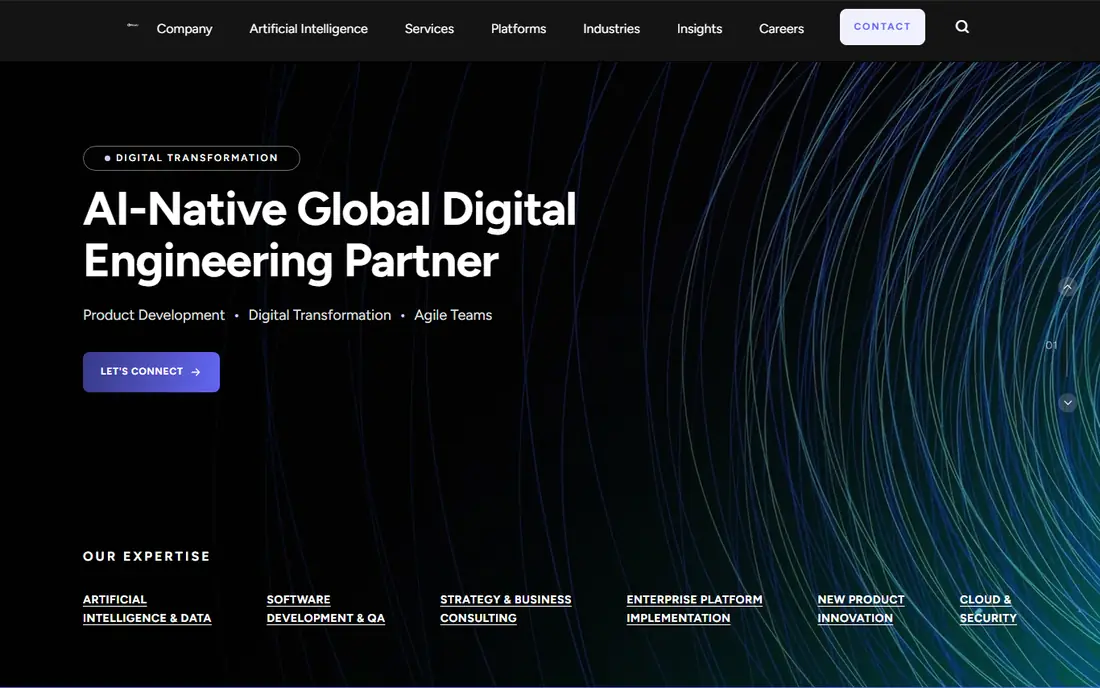Open the Artificial Intelligence menu
Screen dimensions: 1100x688
[x=309, y=29]
